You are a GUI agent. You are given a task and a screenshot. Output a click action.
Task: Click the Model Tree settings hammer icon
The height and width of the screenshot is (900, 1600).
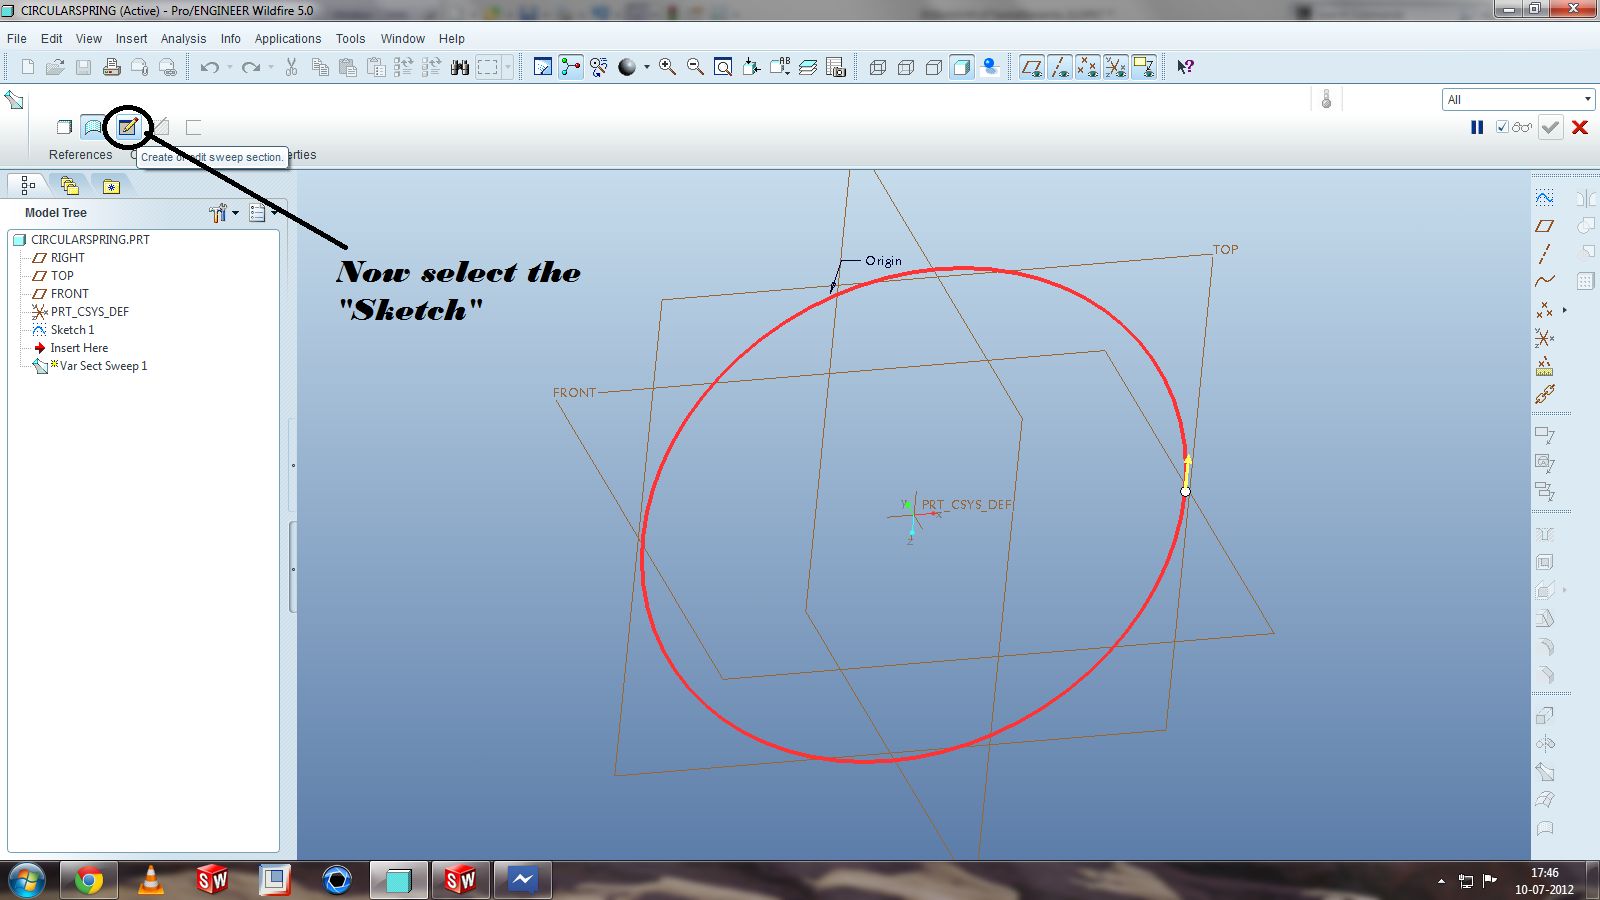coord(218,213)
